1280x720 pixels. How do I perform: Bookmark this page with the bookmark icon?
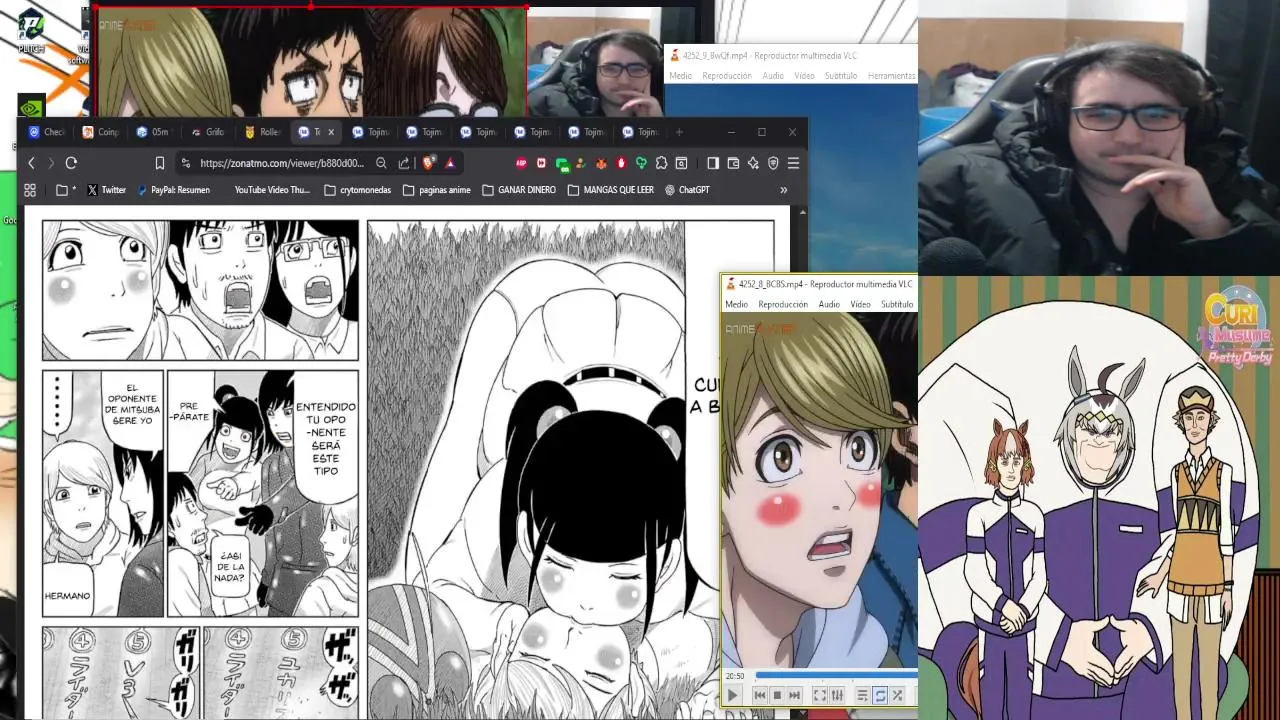pyautogui.click(x=159, y=163)
